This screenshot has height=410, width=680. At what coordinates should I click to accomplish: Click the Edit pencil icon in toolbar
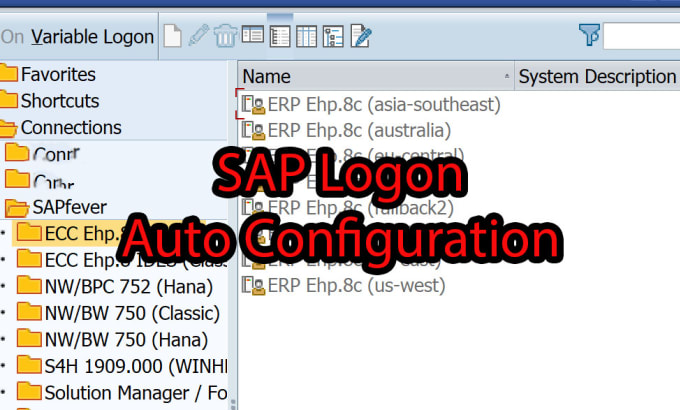[x=199, y=35]
